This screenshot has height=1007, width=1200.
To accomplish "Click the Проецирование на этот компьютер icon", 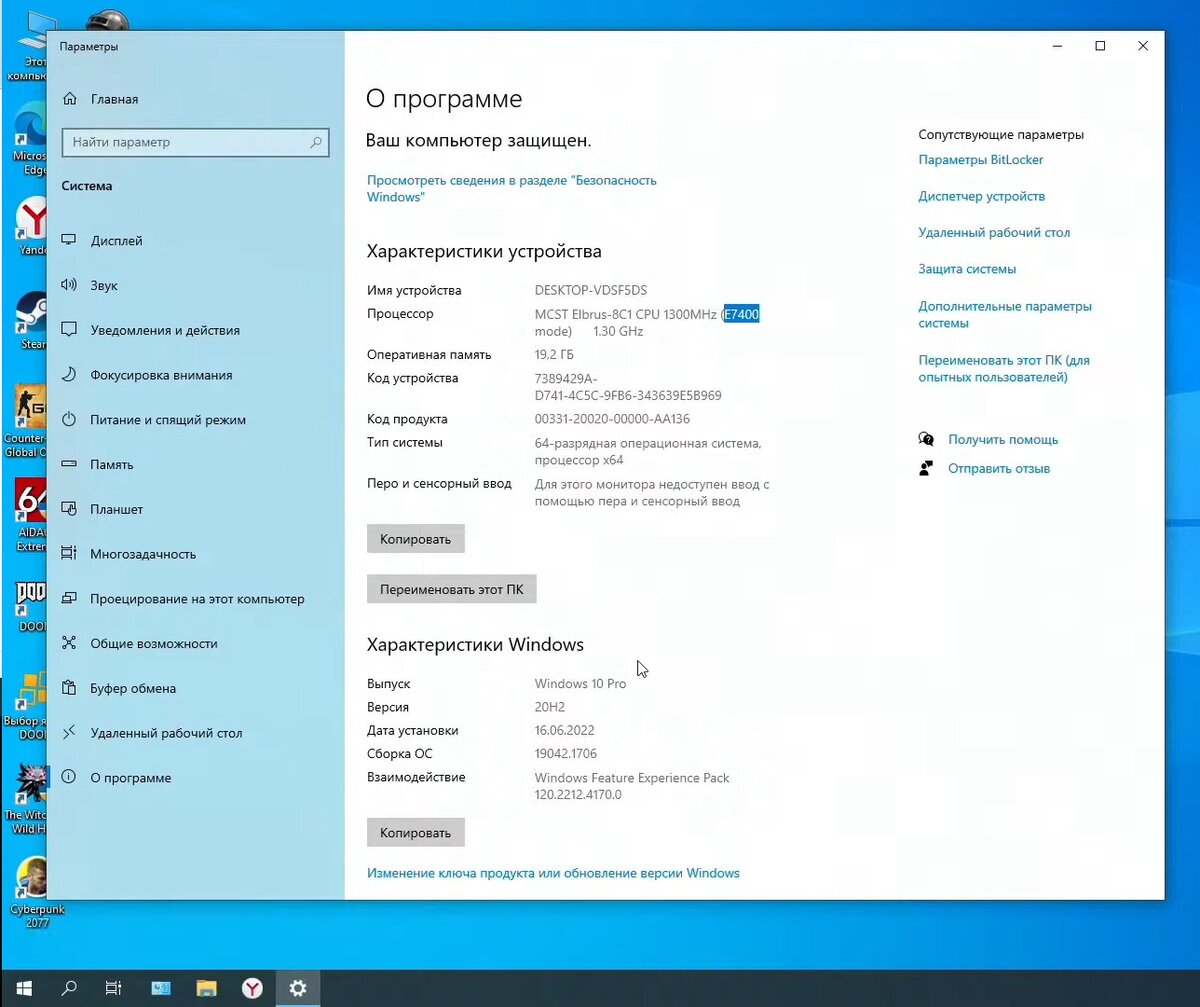I will [x=69, y=599].
